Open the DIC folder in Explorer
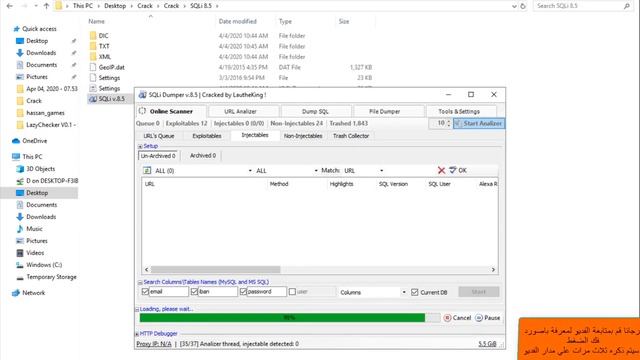Screen dimensions: 640x360 (x=104, y=36)
